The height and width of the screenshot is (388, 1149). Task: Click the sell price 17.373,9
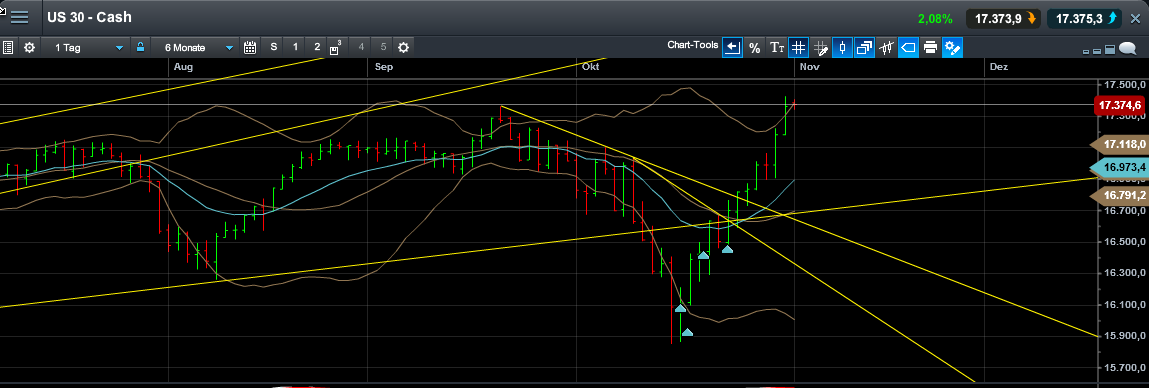click(1003, 18)
